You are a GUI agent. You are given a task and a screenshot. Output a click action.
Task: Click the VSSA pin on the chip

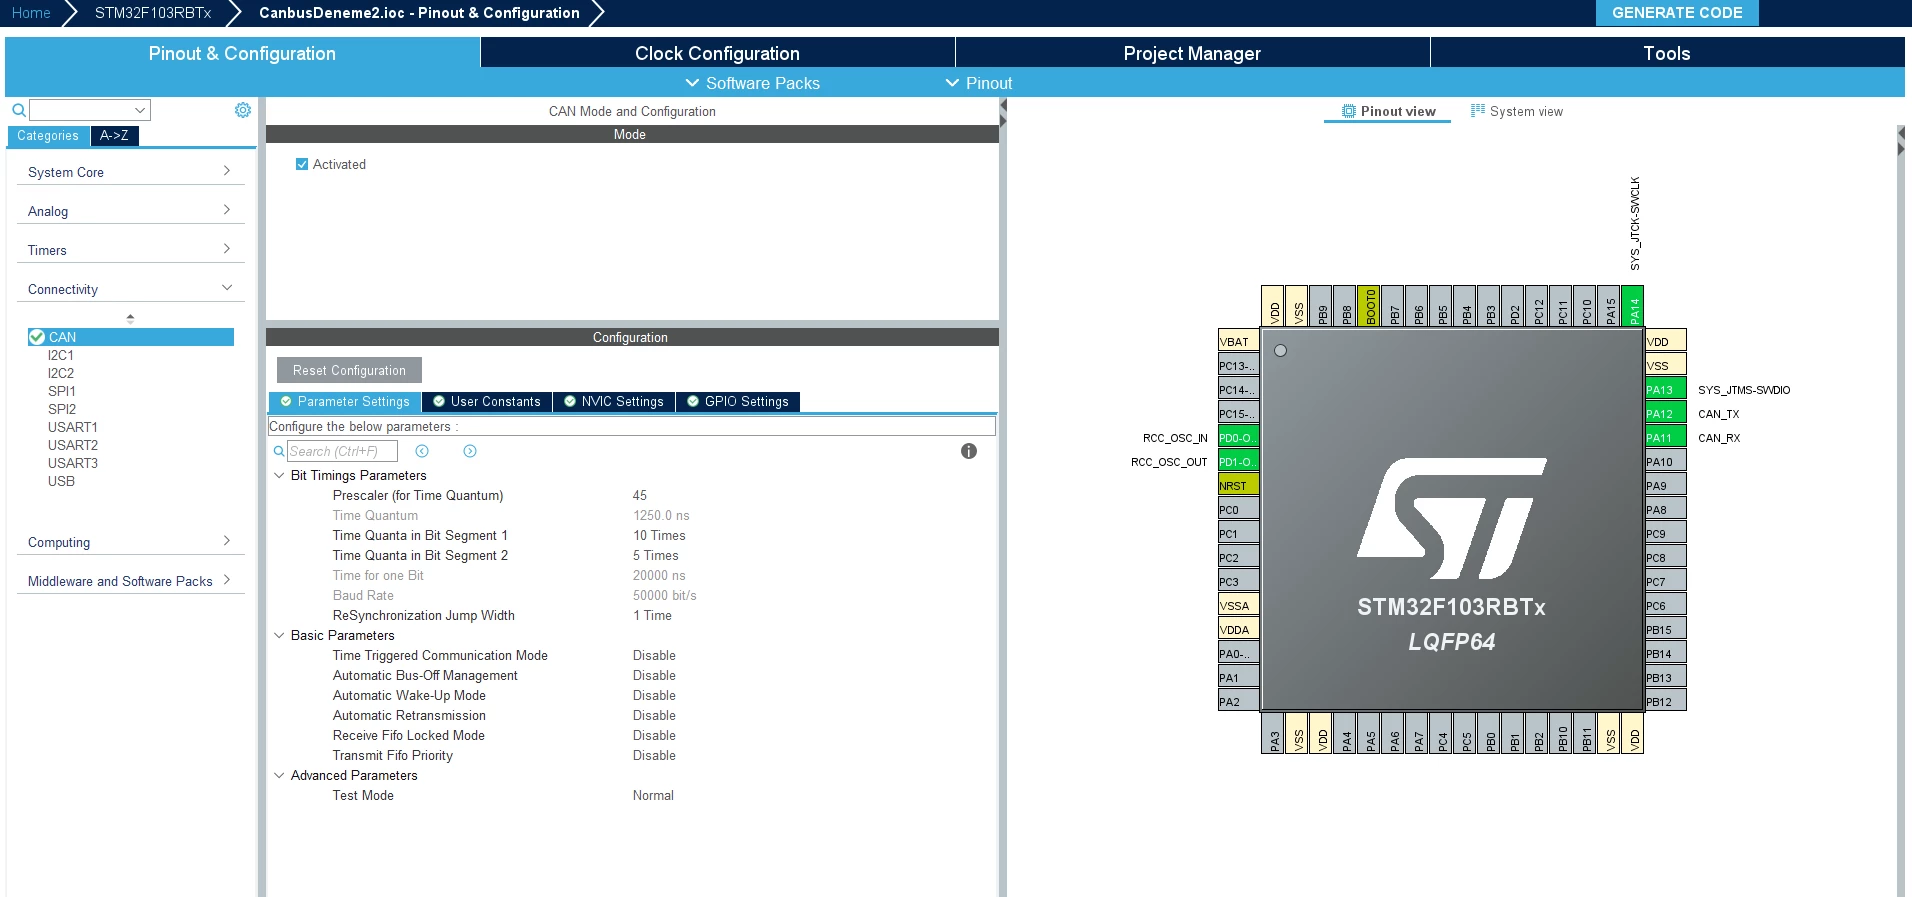pyautogui.click(x=1238, y=605)
